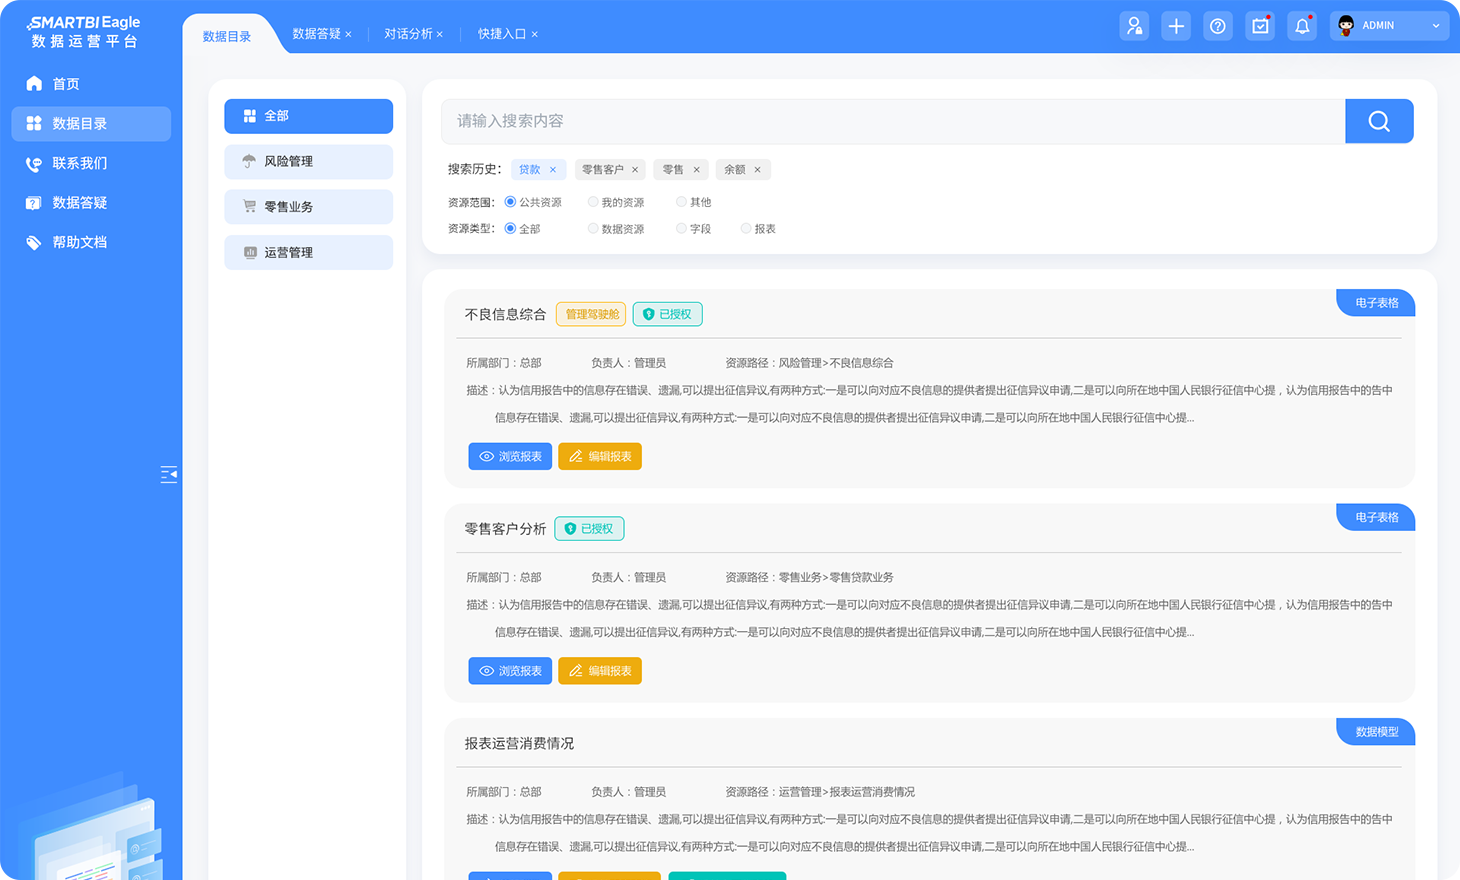Expand the 零售业务 category
Viewport: 1460px width, 880px height.
pyautogui.click(x=308, y=207)
